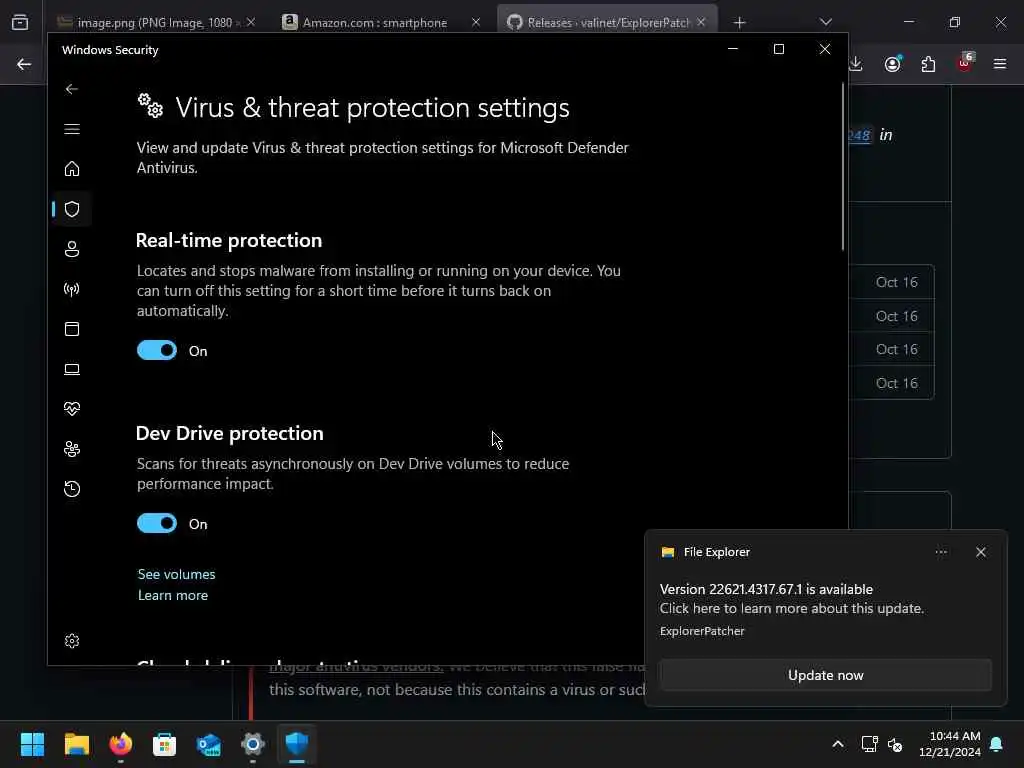This screenshot has height=768, width=1024.
Task: Open Outlook from the taskbar
Action: coord(209,743)
